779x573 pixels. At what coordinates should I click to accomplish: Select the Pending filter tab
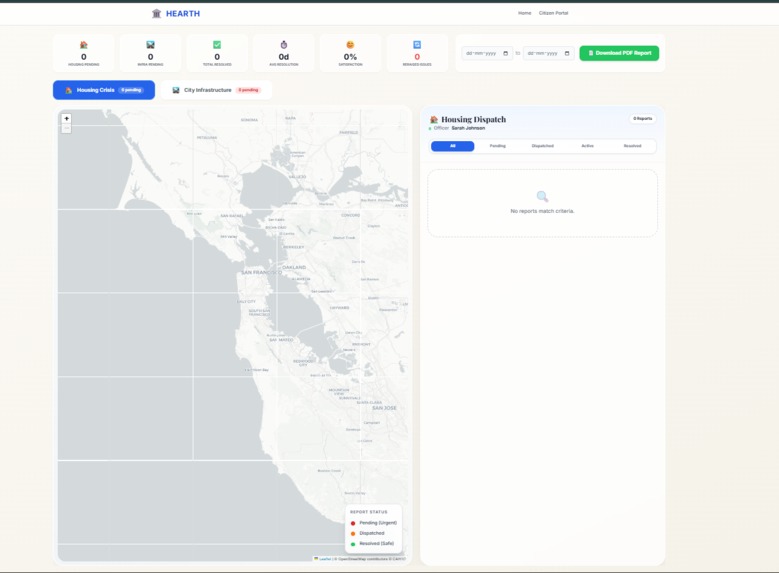pos(498,146)
